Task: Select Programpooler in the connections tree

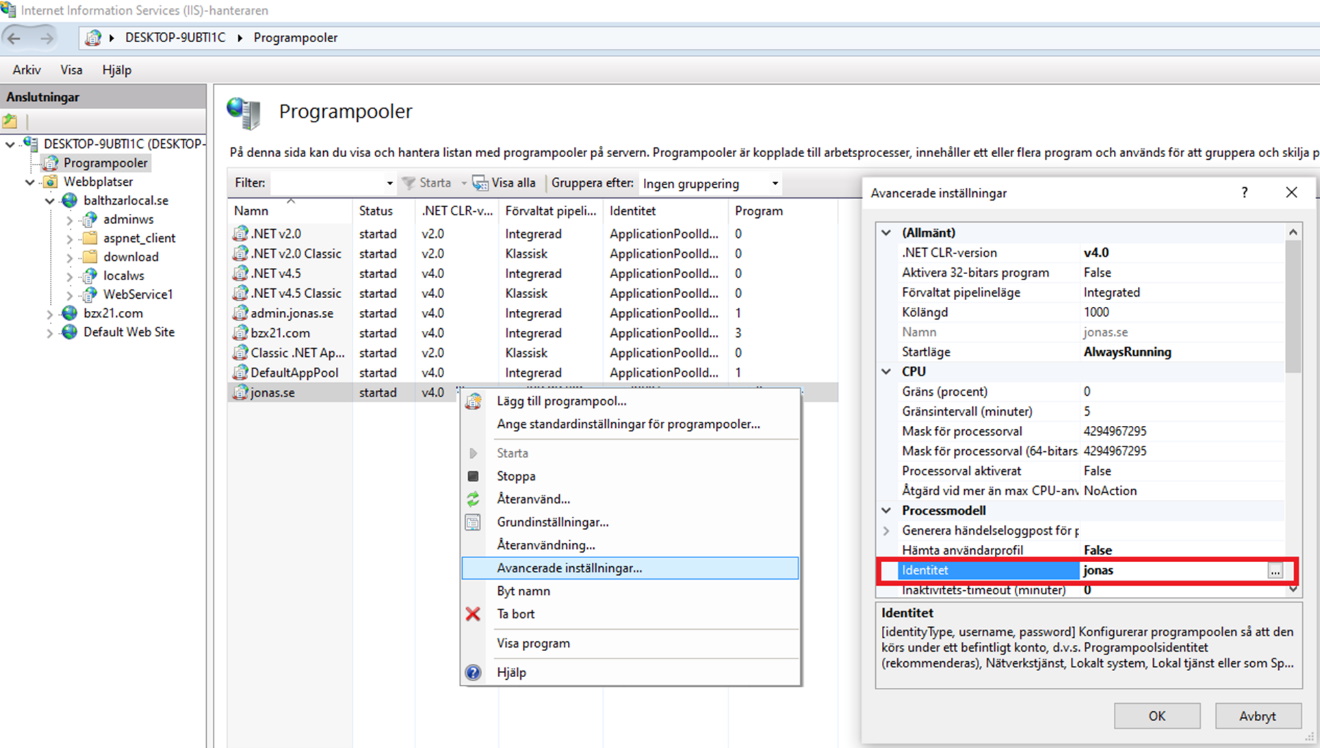Action: point(105,163)
